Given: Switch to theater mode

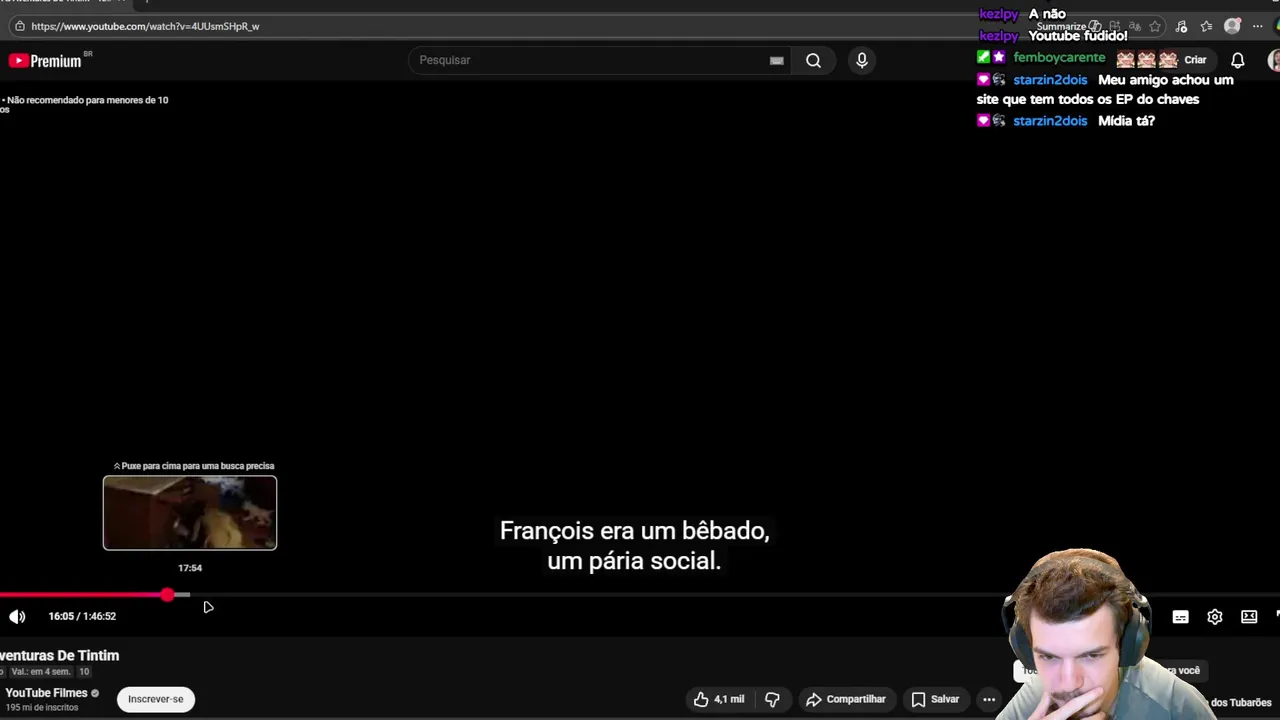Looking at the screenshot, I should 1249,617.
